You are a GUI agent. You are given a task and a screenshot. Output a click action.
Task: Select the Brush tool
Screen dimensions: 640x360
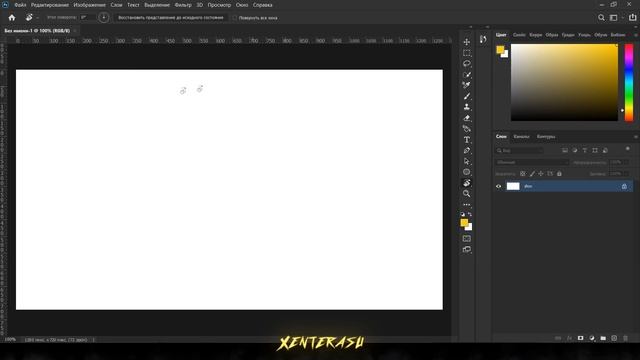(467, 96)
